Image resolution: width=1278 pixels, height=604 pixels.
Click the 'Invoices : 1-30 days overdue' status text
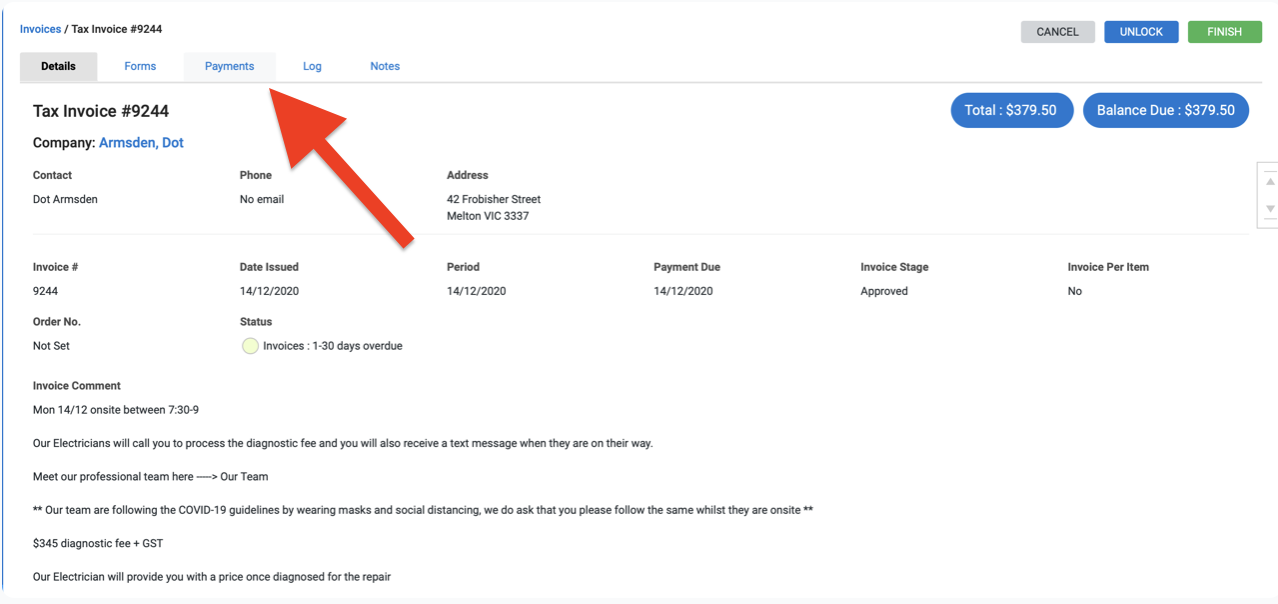pos(332,346)
